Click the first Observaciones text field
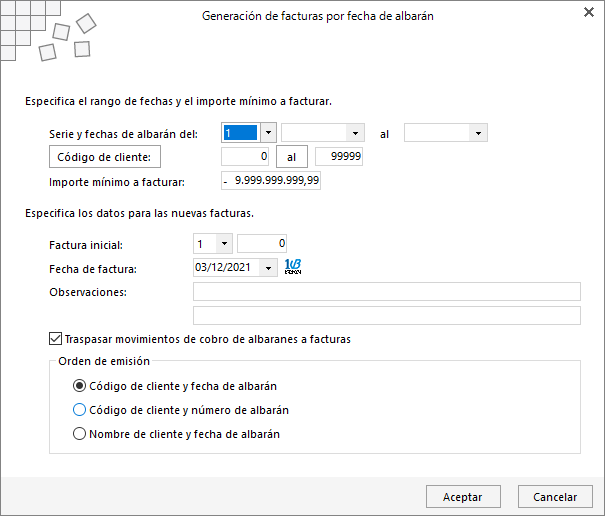Screen dimensions: 605x516 coord(387,291)
